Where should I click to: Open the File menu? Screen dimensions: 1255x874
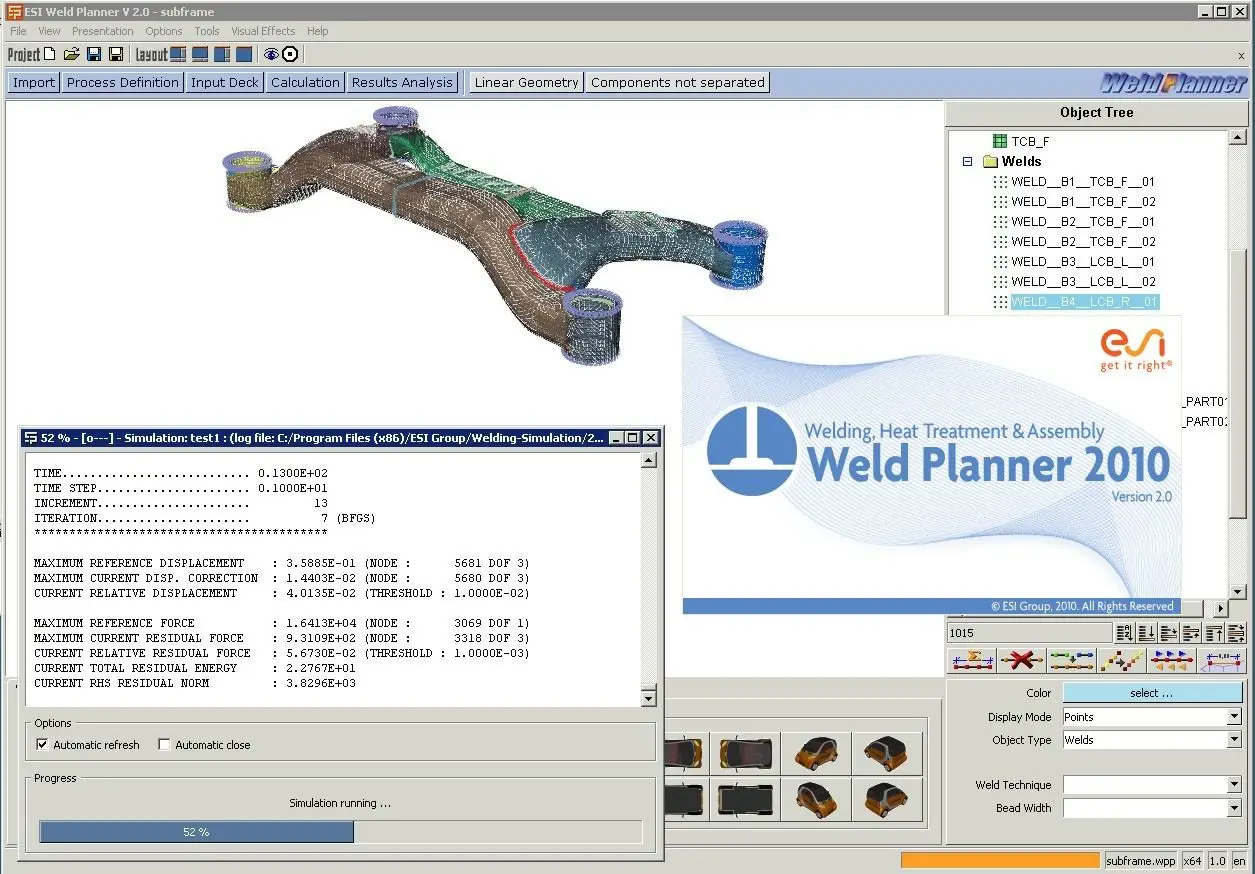tap(18, 31)
